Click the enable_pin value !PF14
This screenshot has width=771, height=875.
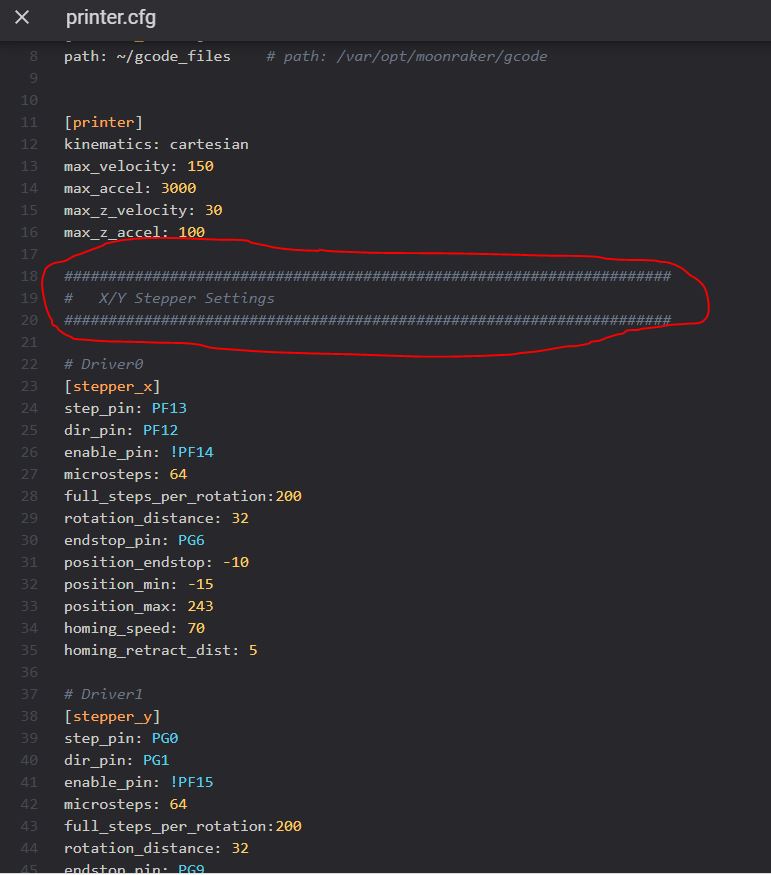(x=191, y=452)
